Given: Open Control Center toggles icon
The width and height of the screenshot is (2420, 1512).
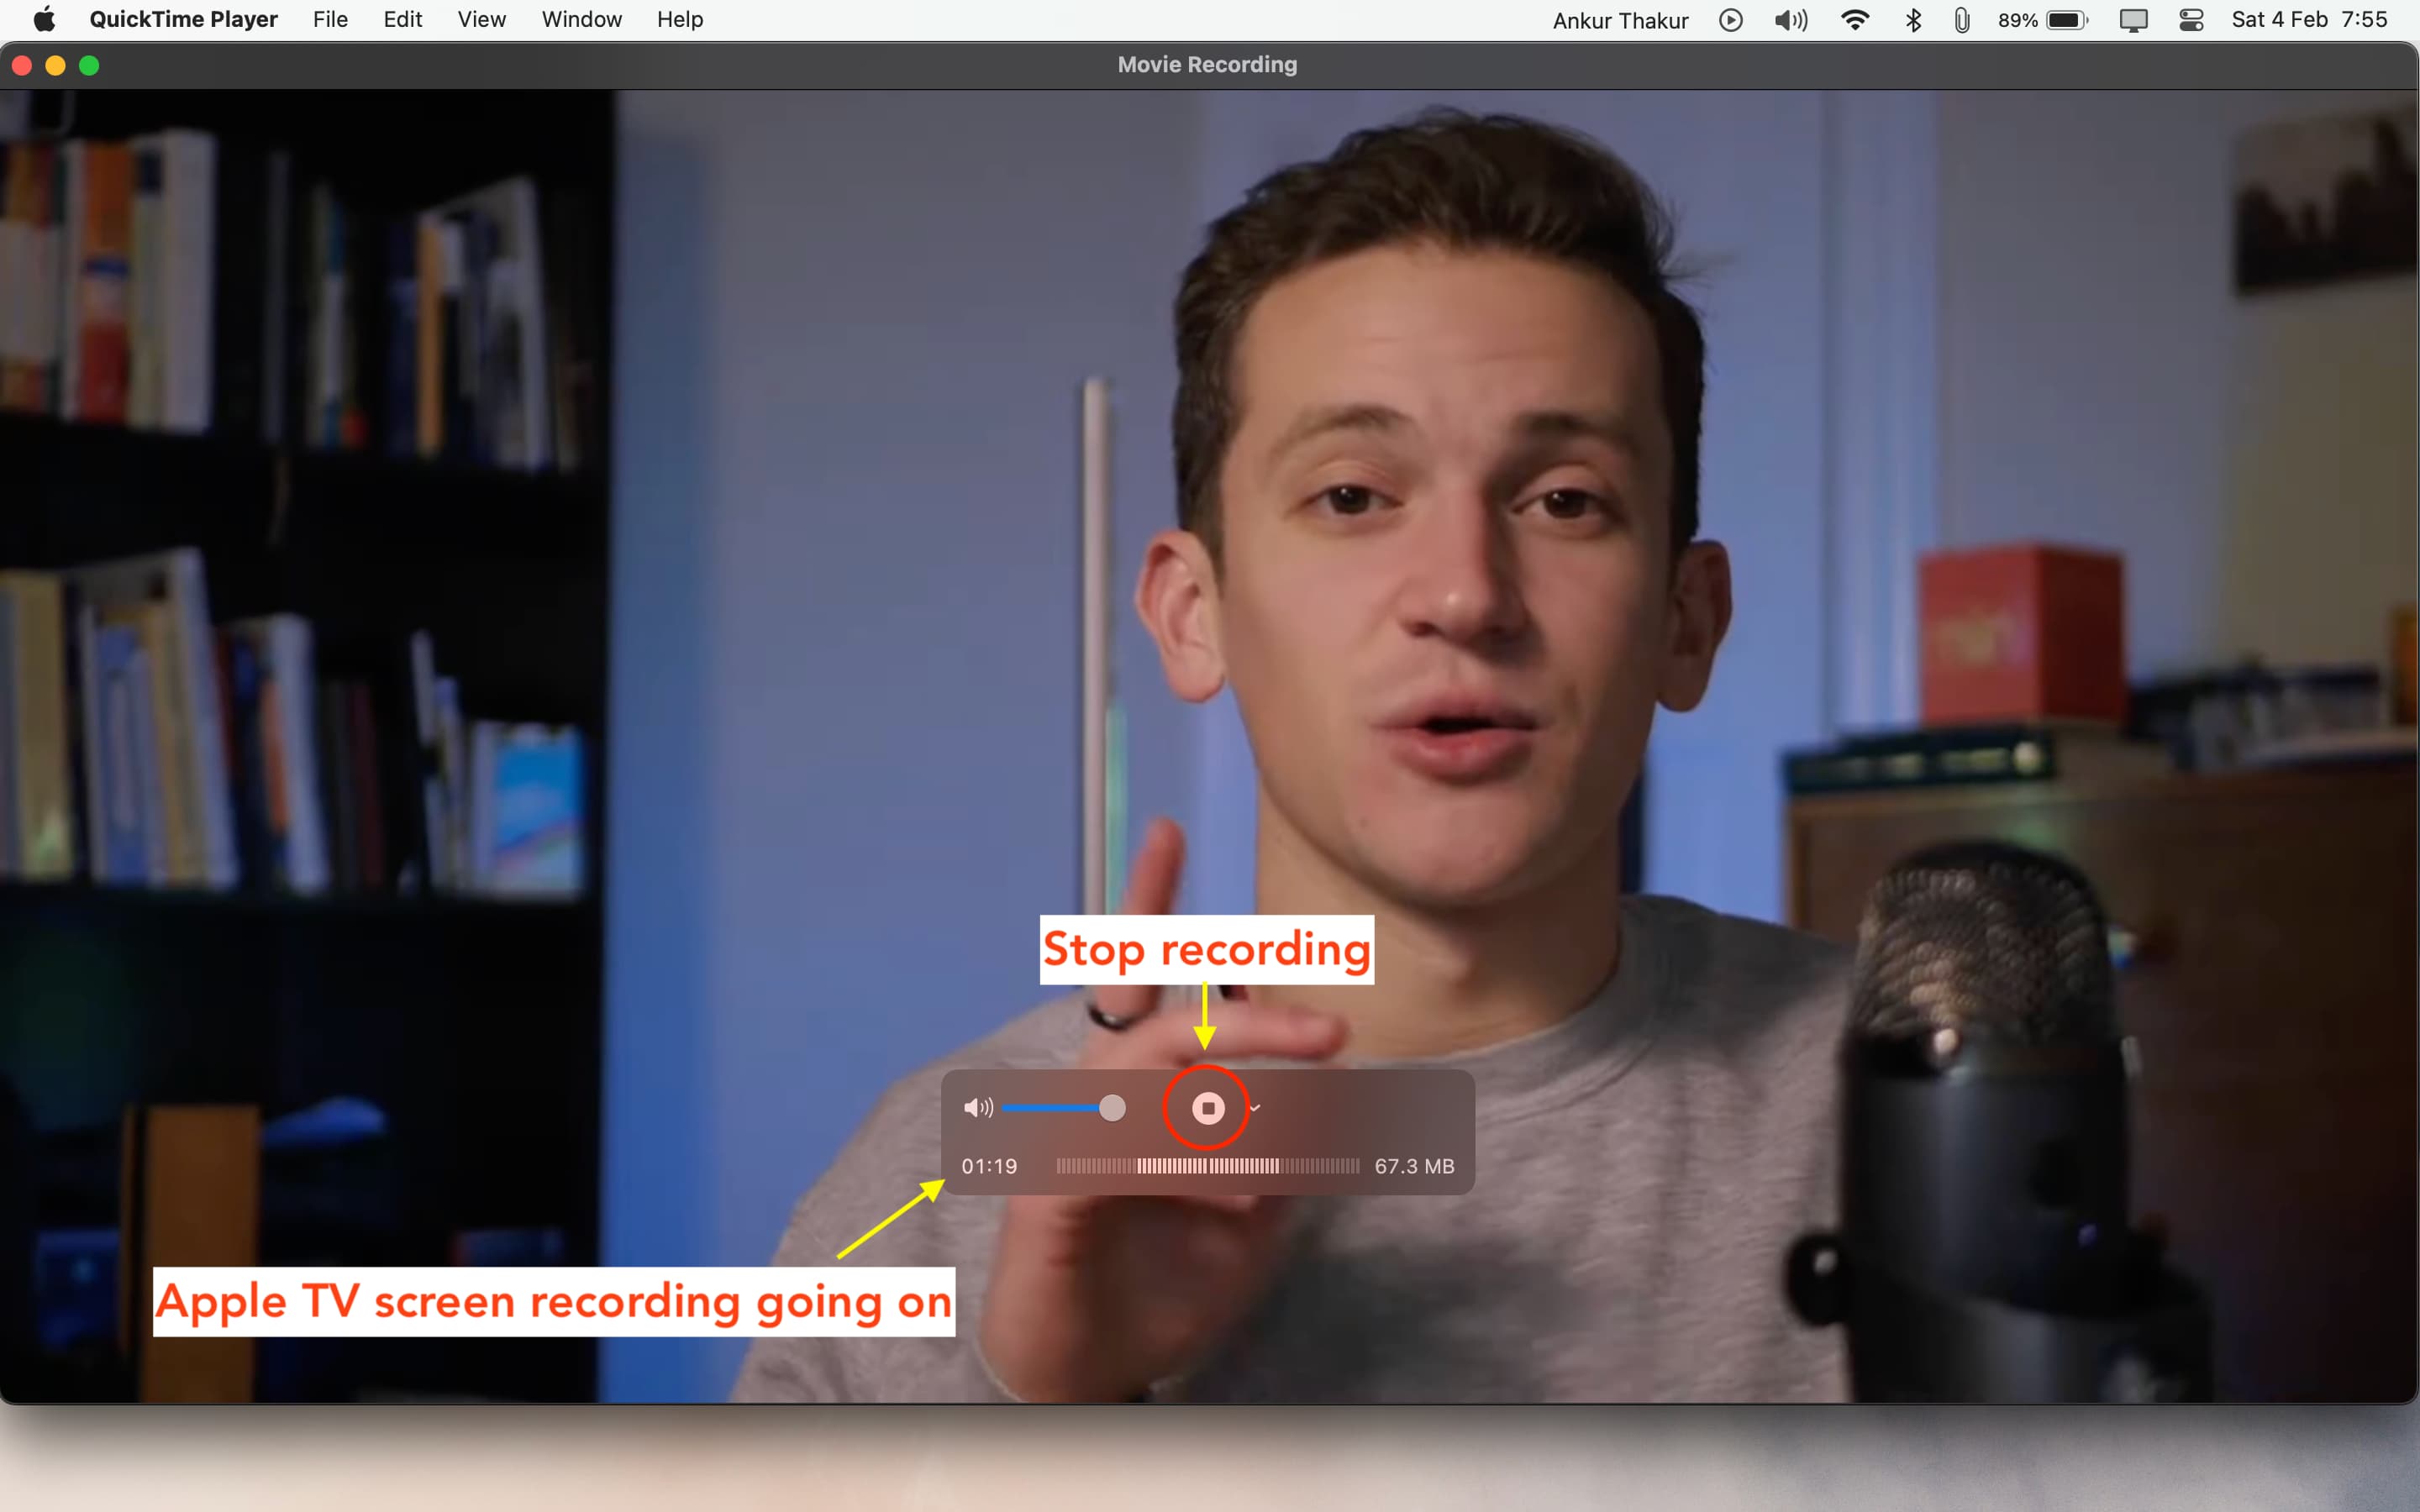Looking at the screenshot, I should point(2191,20).
